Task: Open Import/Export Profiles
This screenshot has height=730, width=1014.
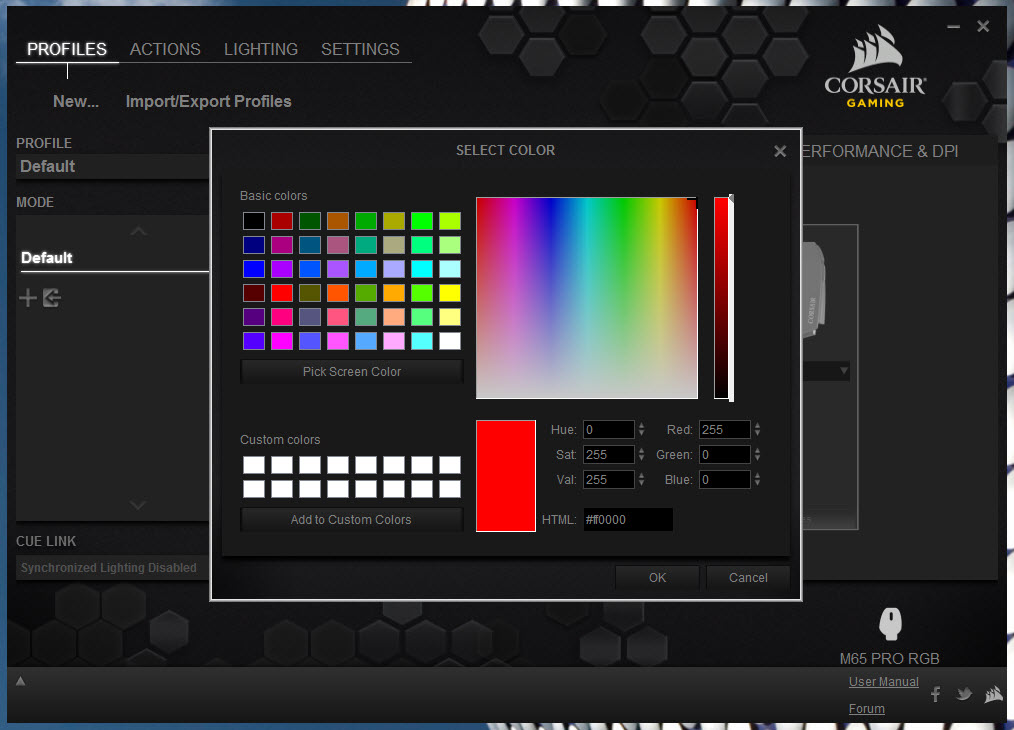Action: point(208,102)
